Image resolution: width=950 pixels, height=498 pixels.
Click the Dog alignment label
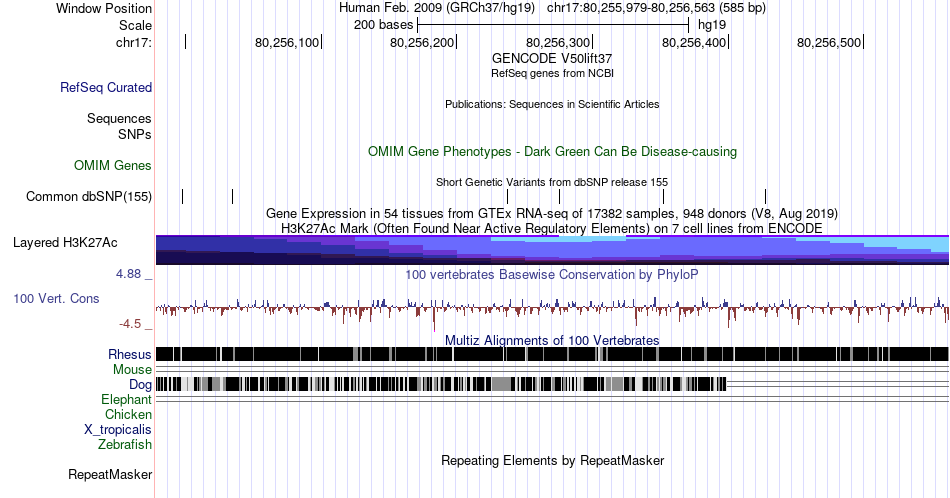click(140, 385)
